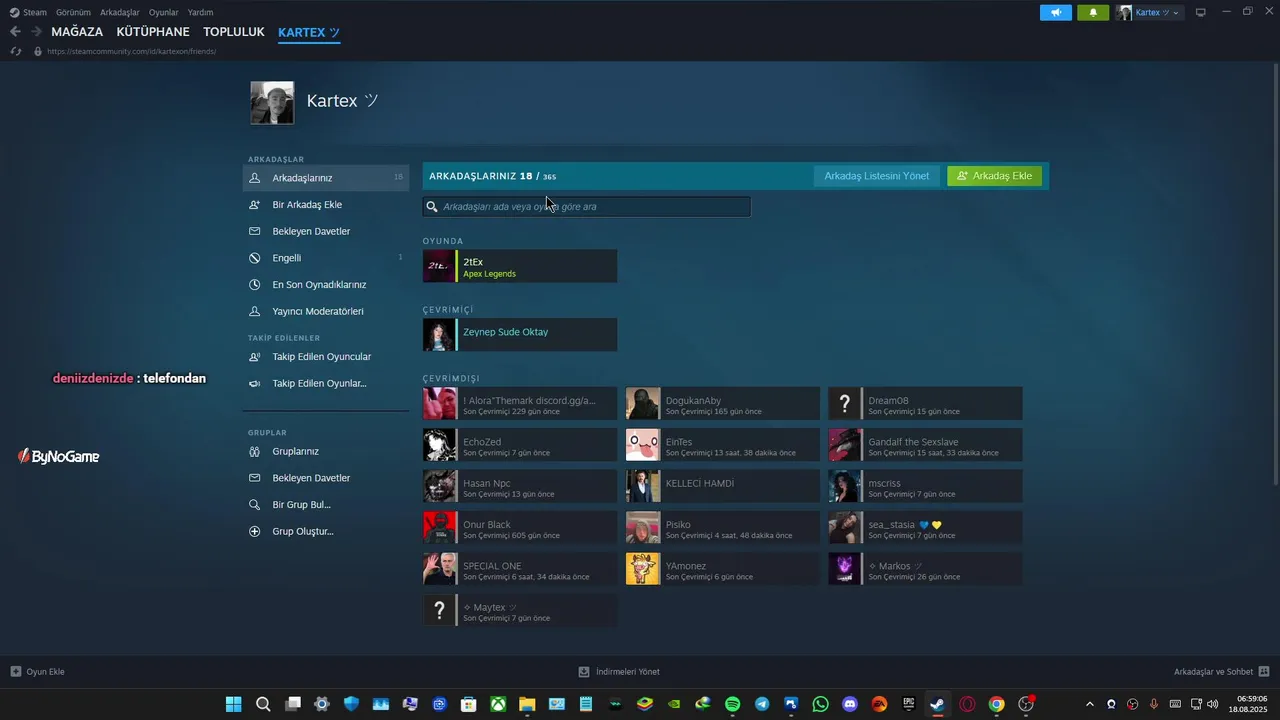Go to the KÜTÜPHANE tab
Image resolution: width=1280 pixels, height=720 pixels.
click(153, 32)
